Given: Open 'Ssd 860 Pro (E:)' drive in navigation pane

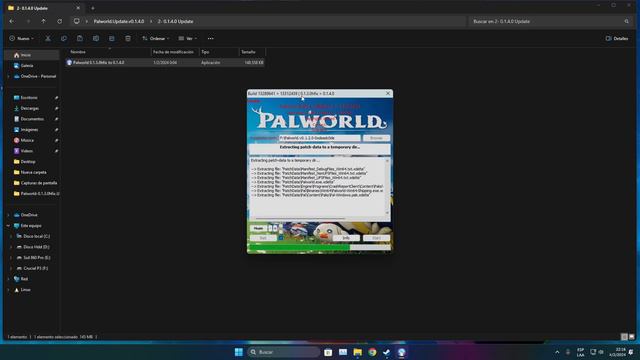Looking at the screenshot, I should tap(37, 258).
